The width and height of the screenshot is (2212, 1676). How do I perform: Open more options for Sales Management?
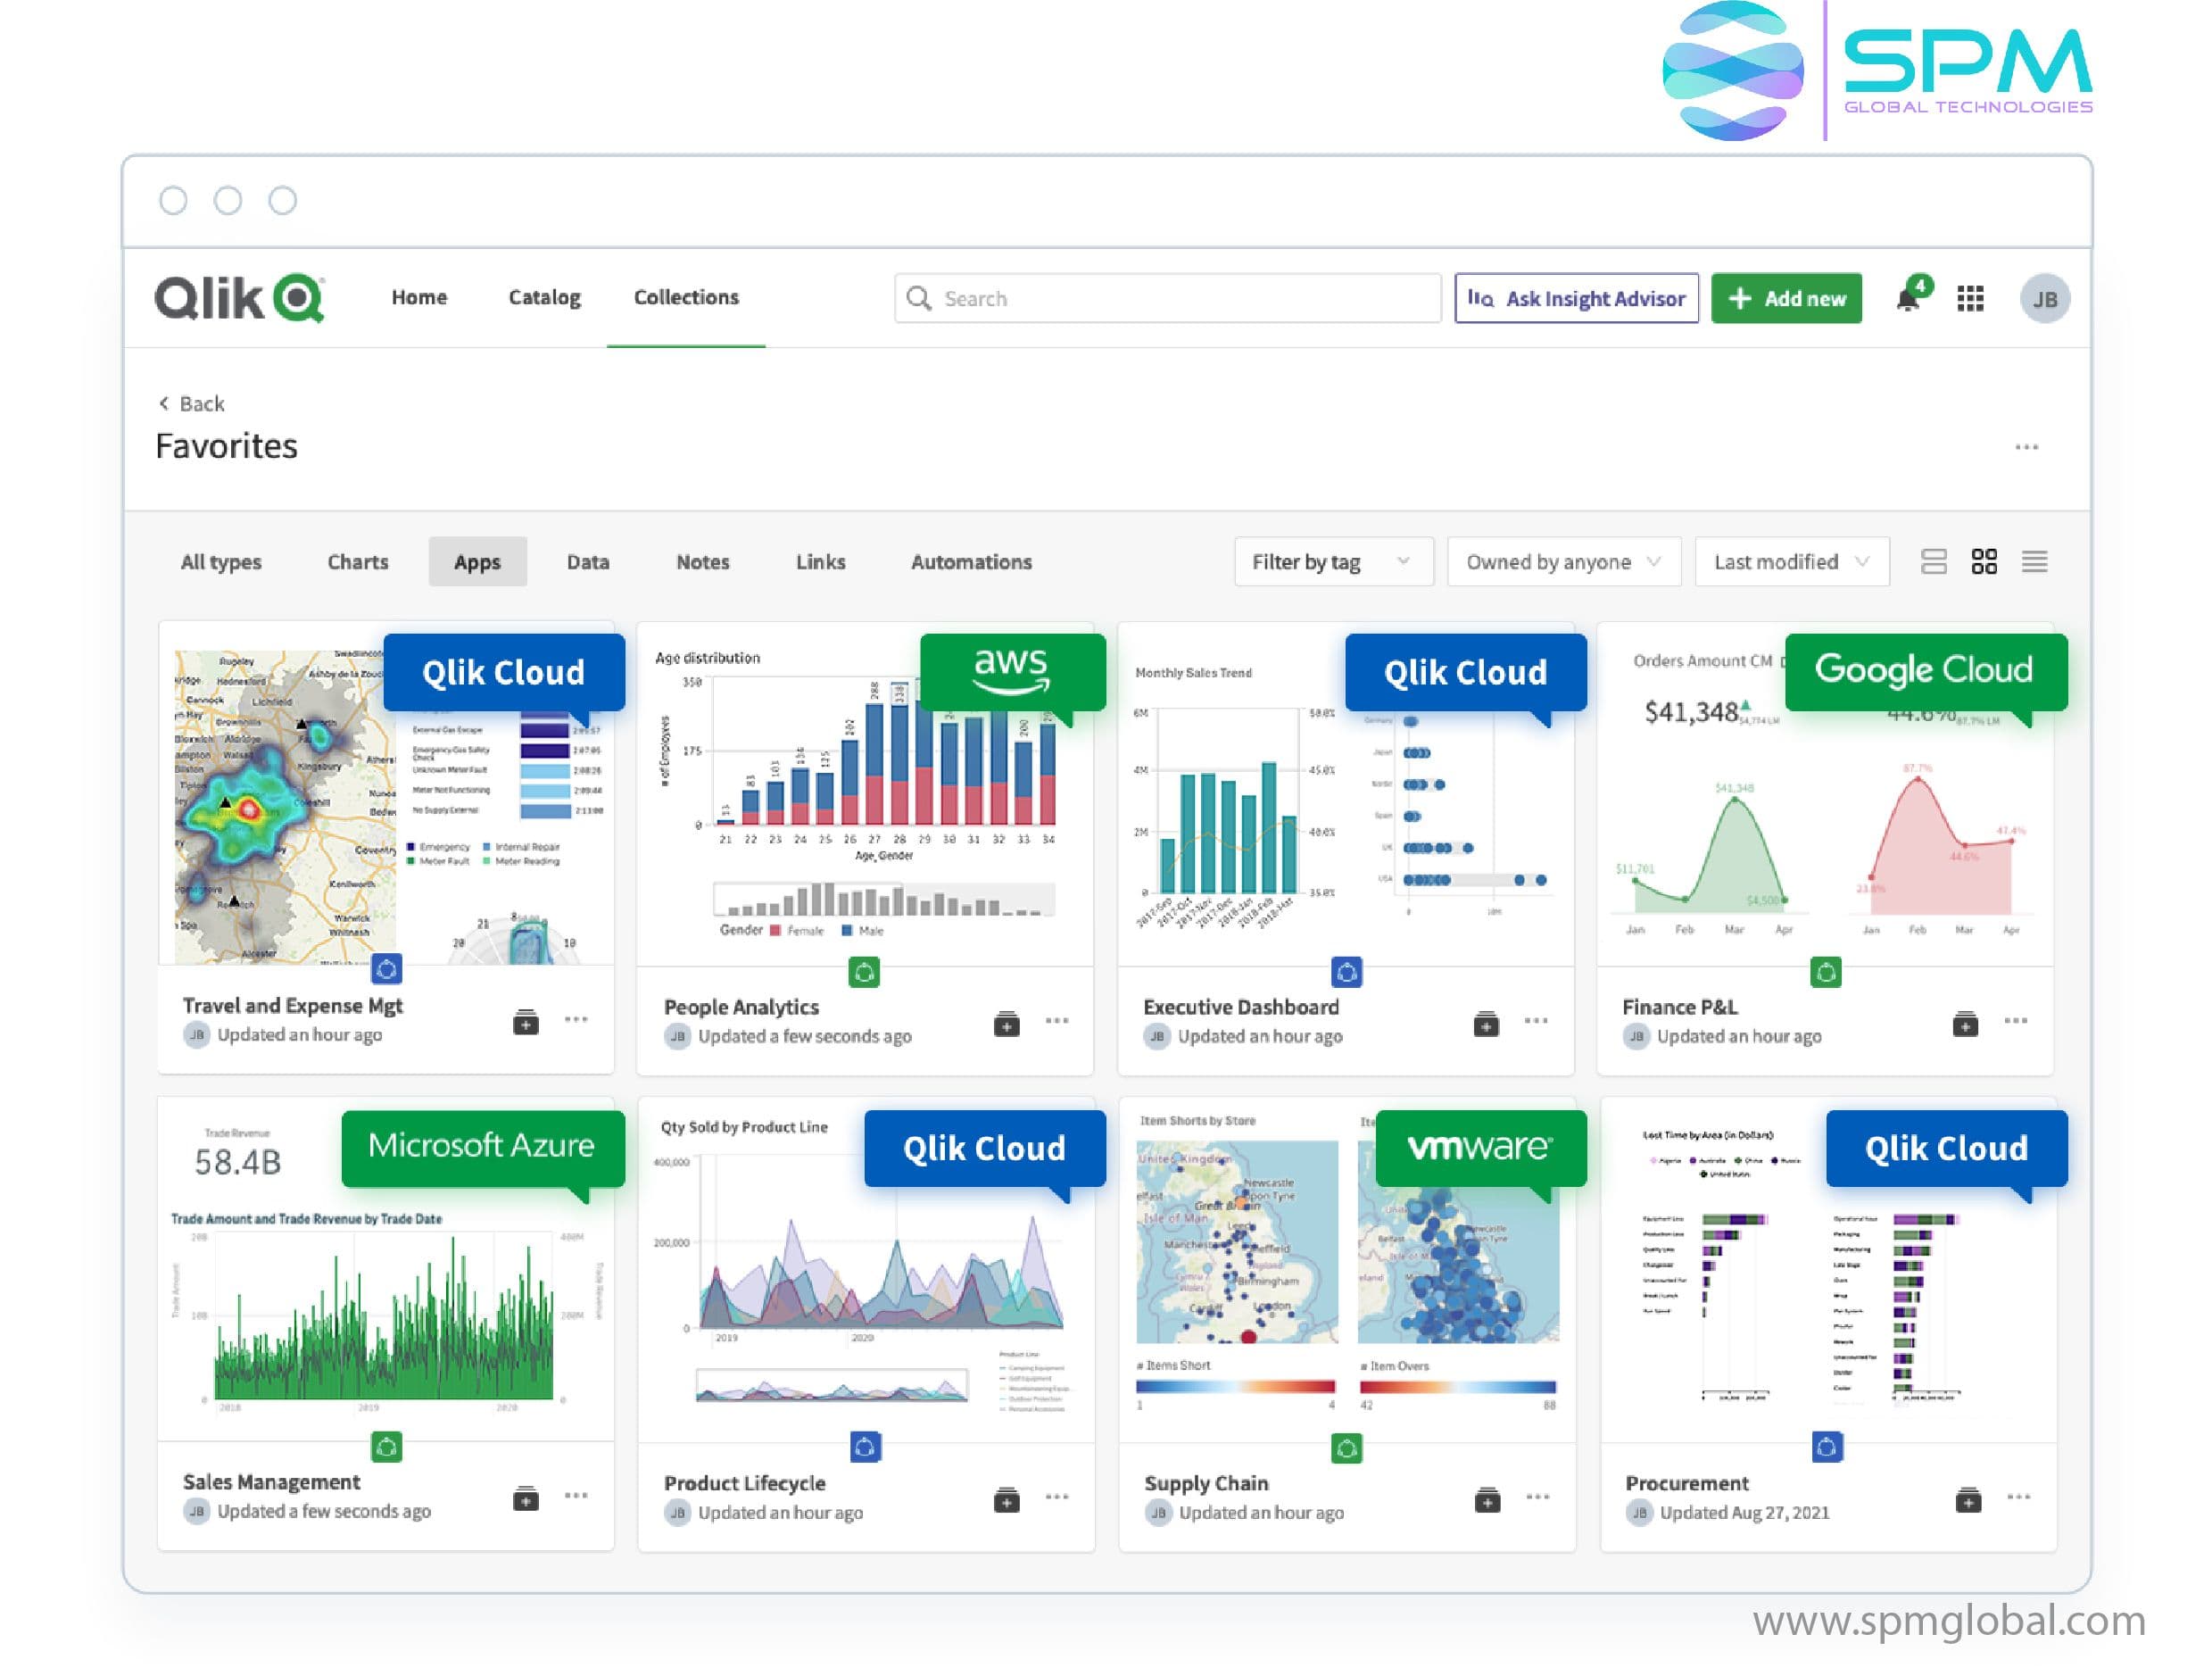pos(576,1496)
